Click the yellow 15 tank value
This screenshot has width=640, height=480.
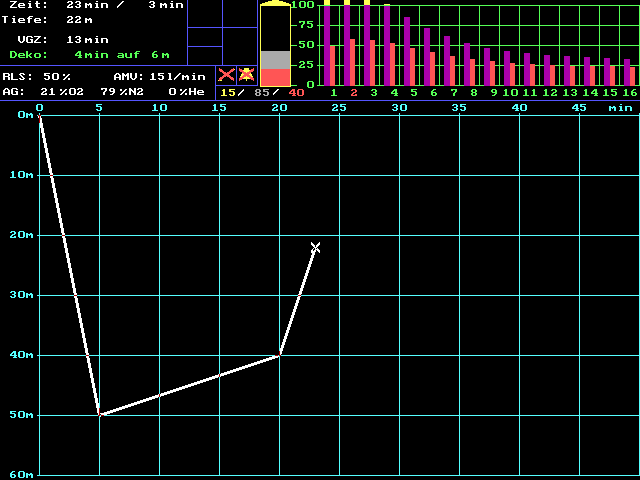click(x=227, y=92)
